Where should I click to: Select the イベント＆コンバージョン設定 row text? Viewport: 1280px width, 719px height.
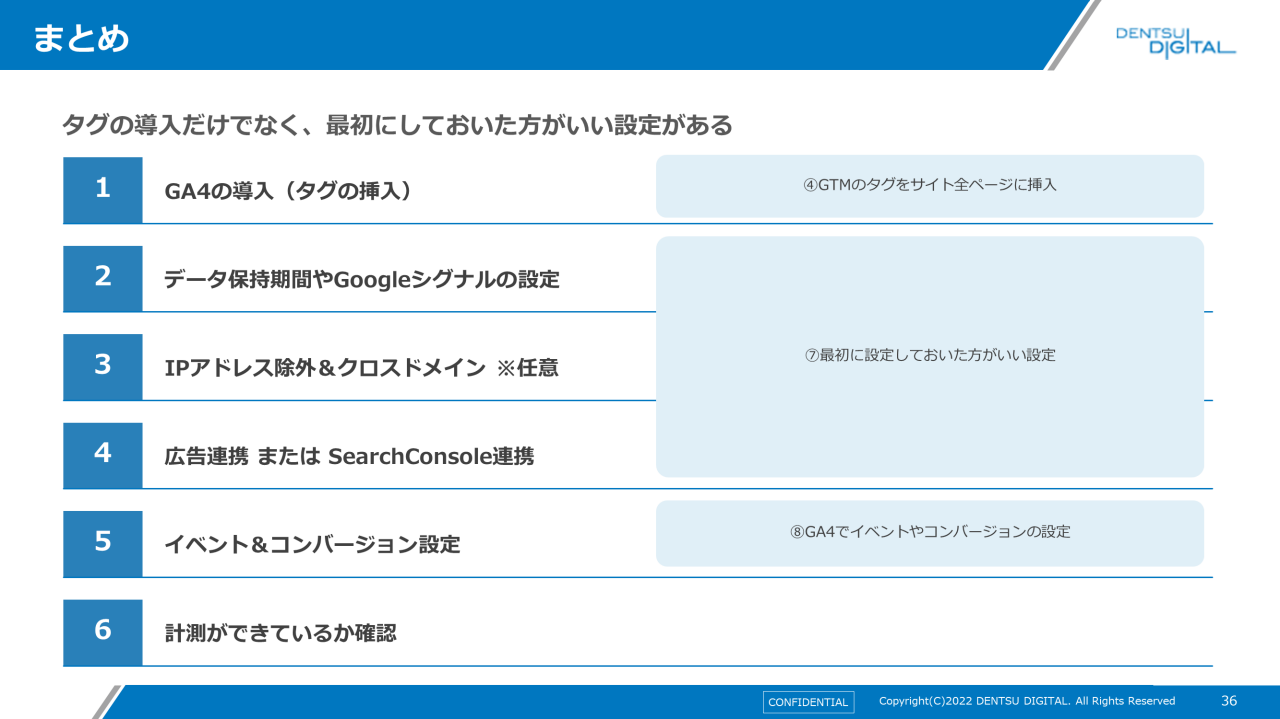(x=312, y=545)
